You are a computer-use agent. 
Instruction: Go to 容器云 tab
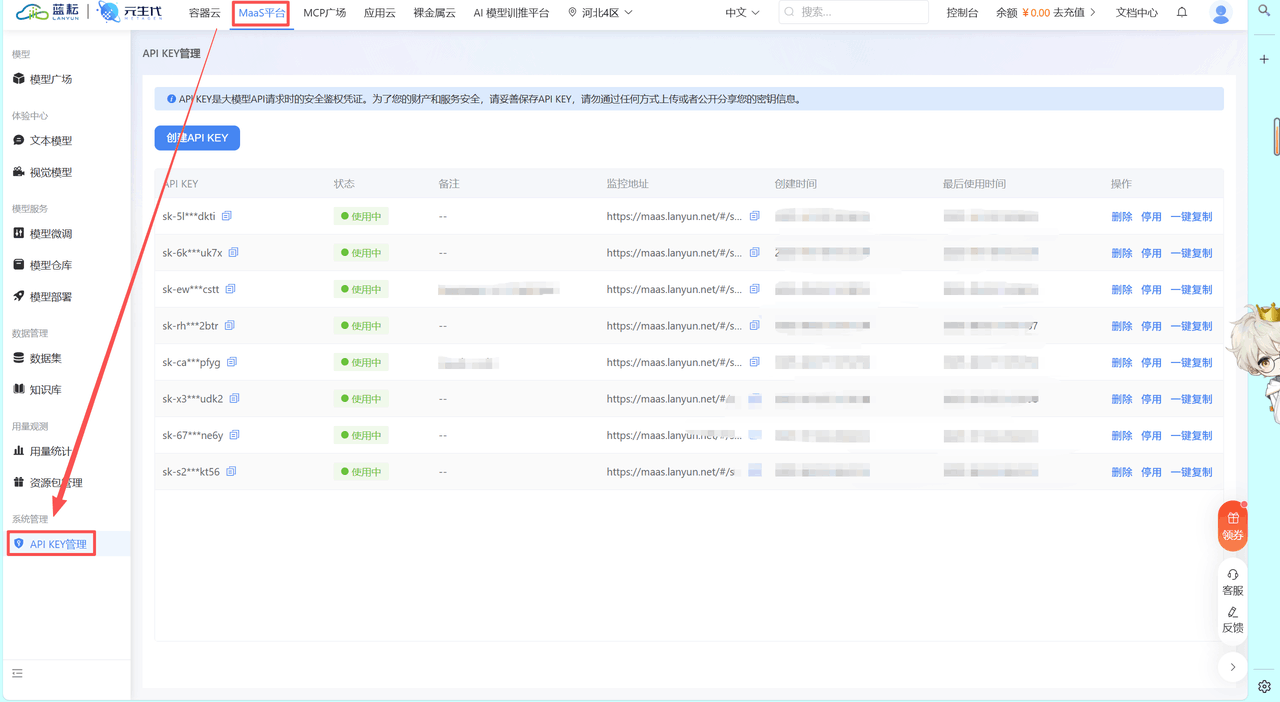[x=204, y=13]
